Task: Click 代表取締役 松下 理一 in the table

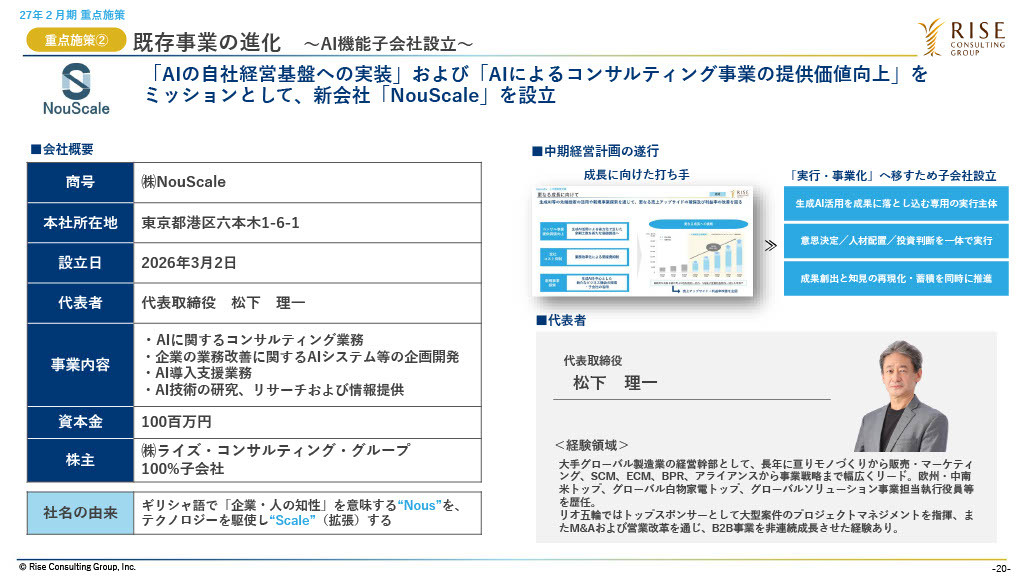Action: [x=223, y=303]
